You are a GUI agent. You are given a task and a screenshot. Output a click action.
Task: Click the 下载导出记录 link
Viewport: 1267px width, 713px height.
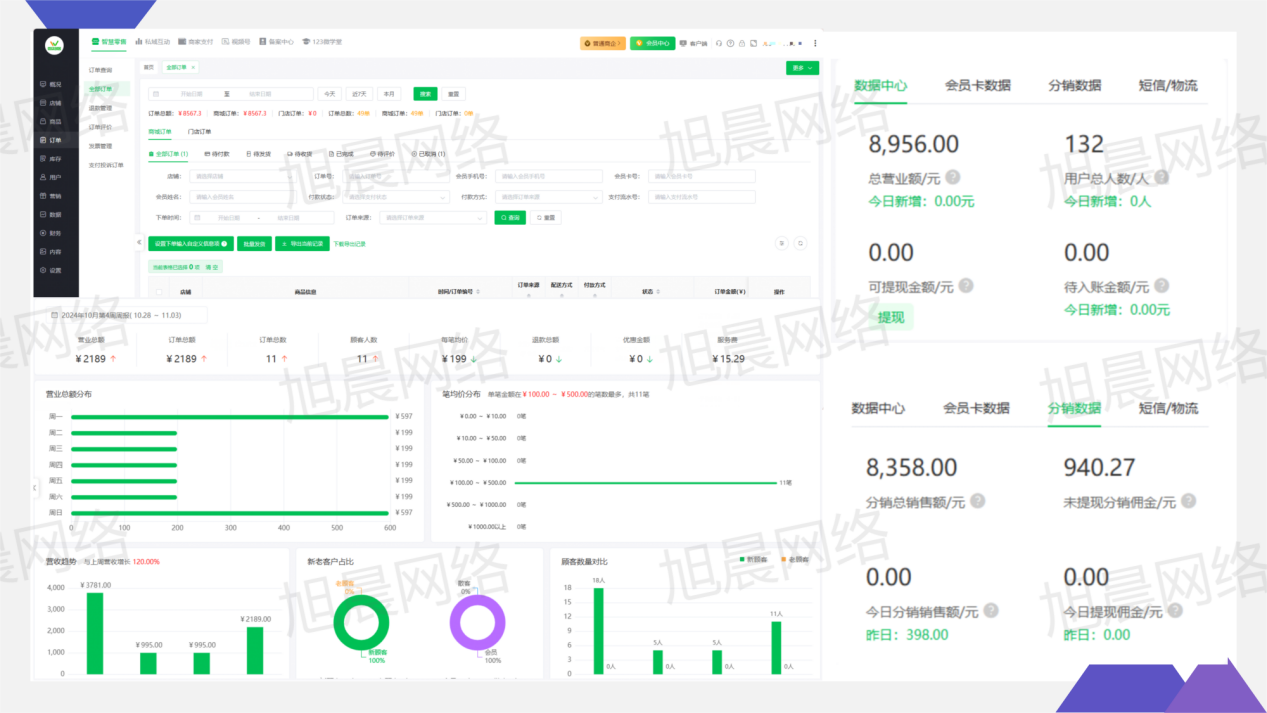pos(350,244)
